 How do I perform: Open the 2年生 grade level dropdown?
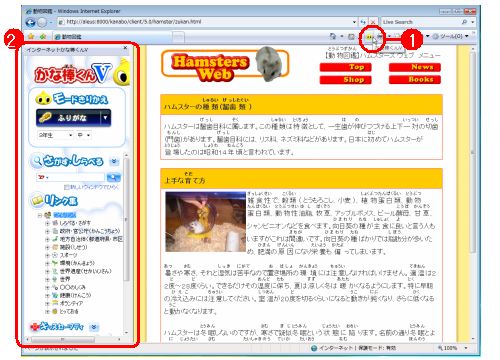(55, 135)
